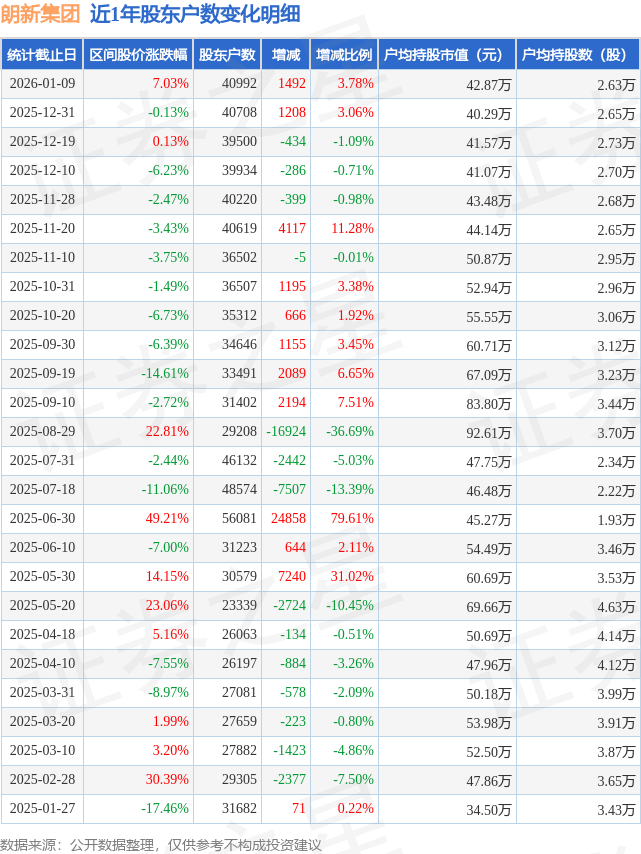Select the 2026-01-09 date cell

click(x=42, y=84)
